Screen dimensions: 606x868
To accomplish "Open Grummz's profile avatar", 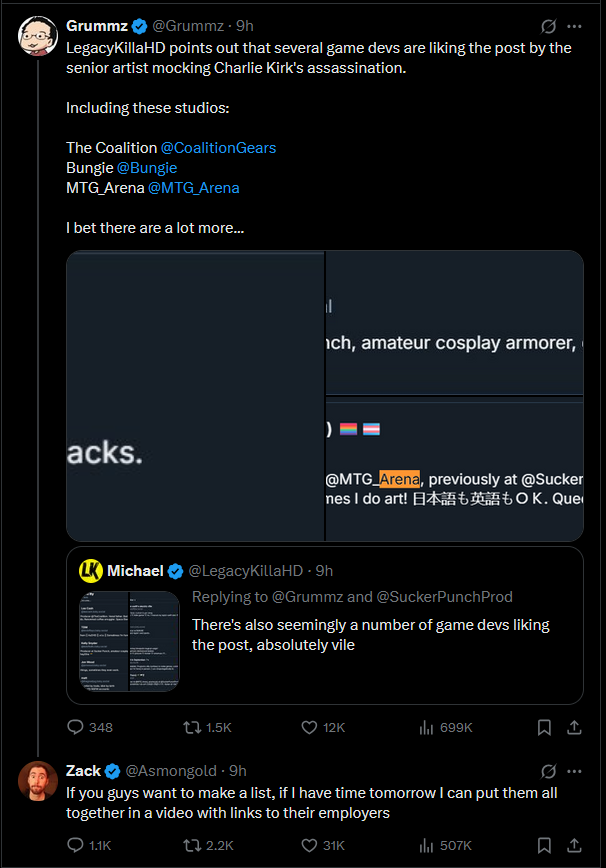I will [37, 37].
